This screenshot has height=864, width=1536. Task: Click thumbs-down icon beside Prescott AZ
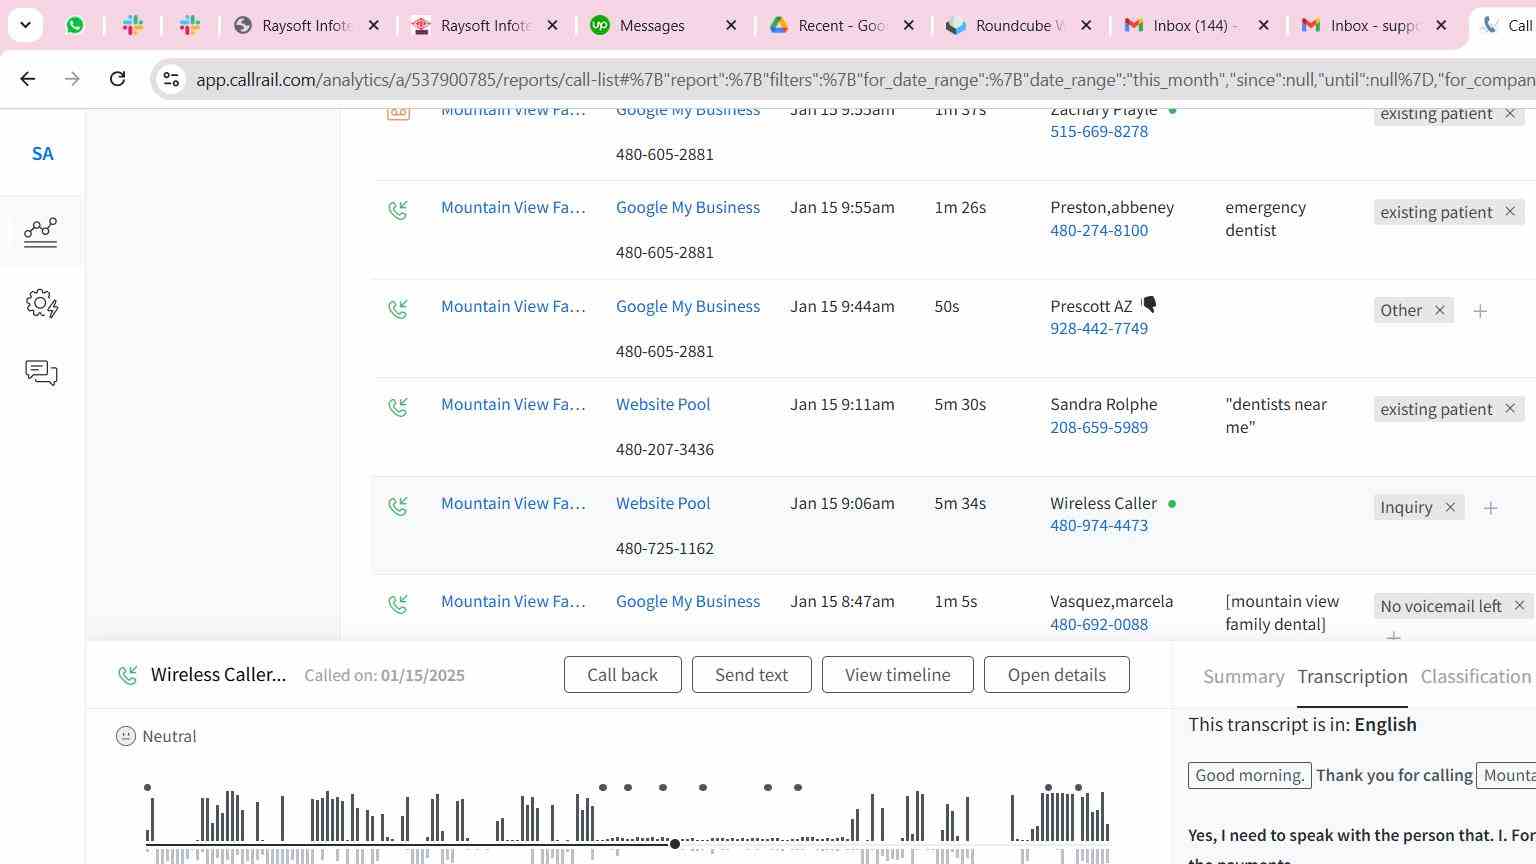point(1149,304)
